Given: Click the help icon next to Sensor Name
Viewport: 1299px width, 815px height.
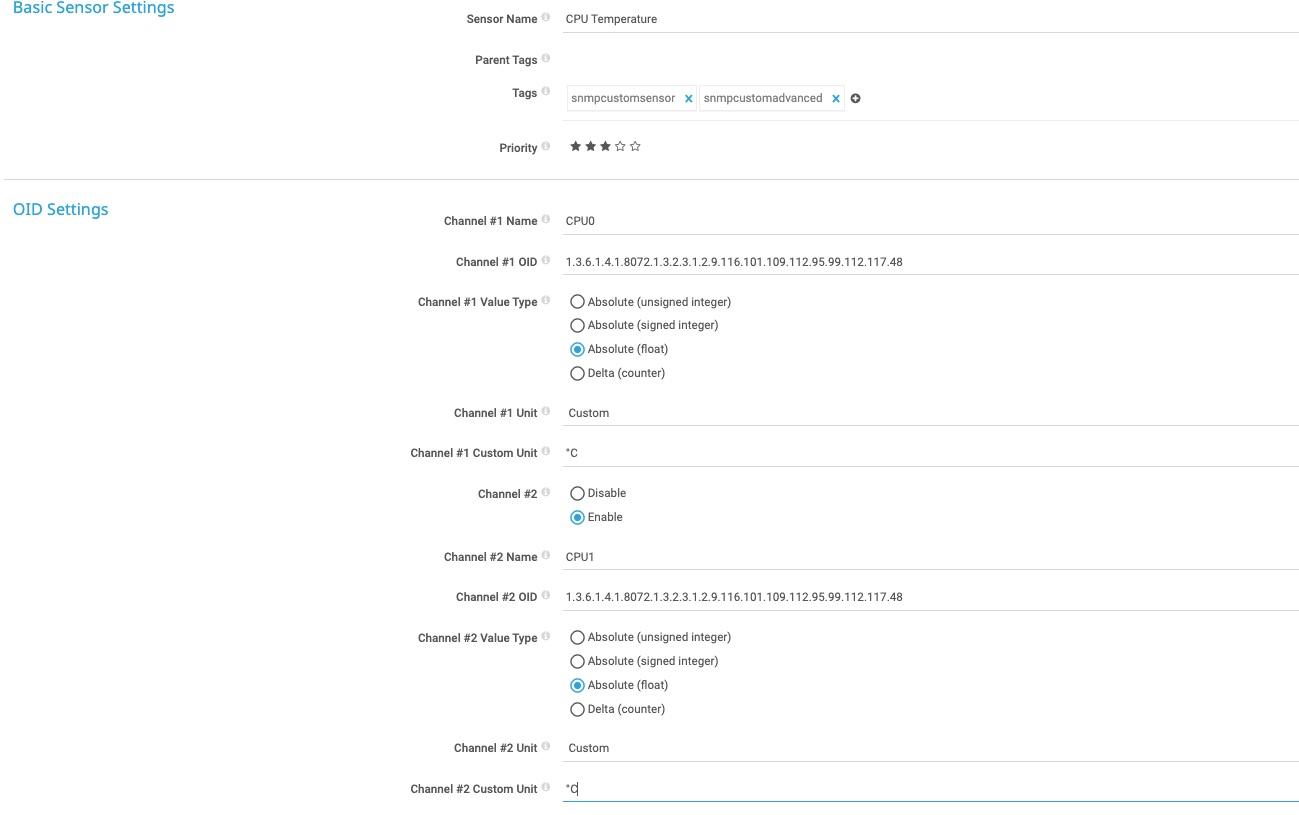Looking at the screenshot, I should pos(546,18).
